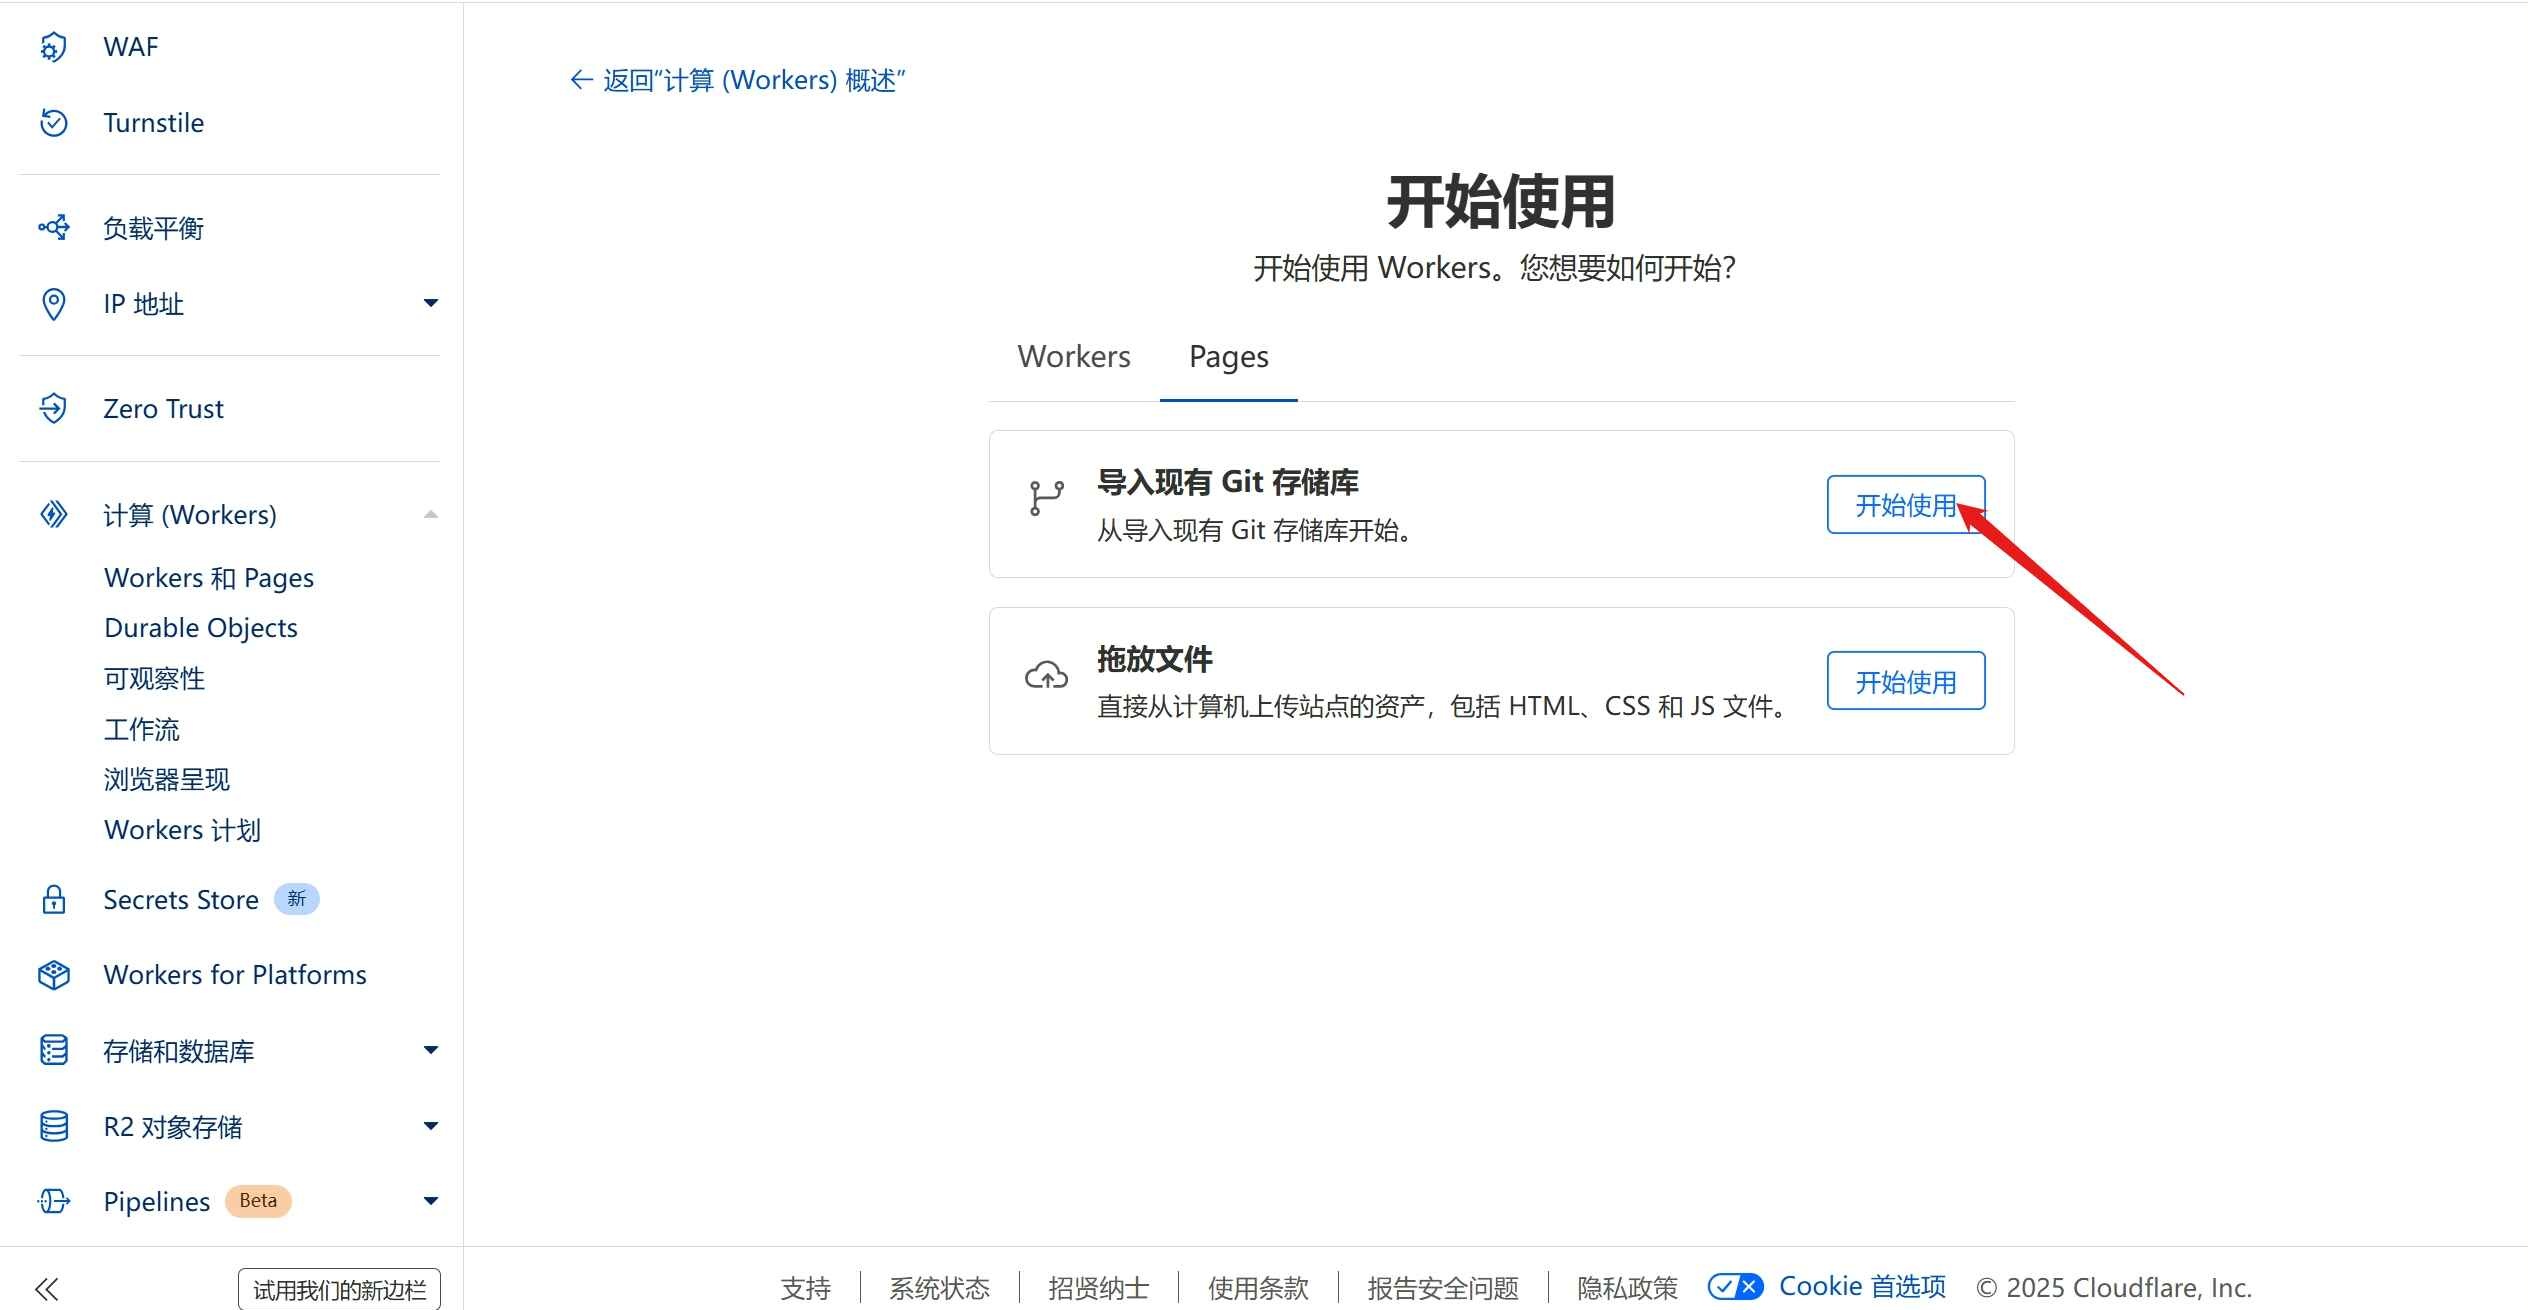Expand the R2 对象存储 menu arrow
The width and height of the screenshot is (2528, 1310).
tap(431, 1126)
